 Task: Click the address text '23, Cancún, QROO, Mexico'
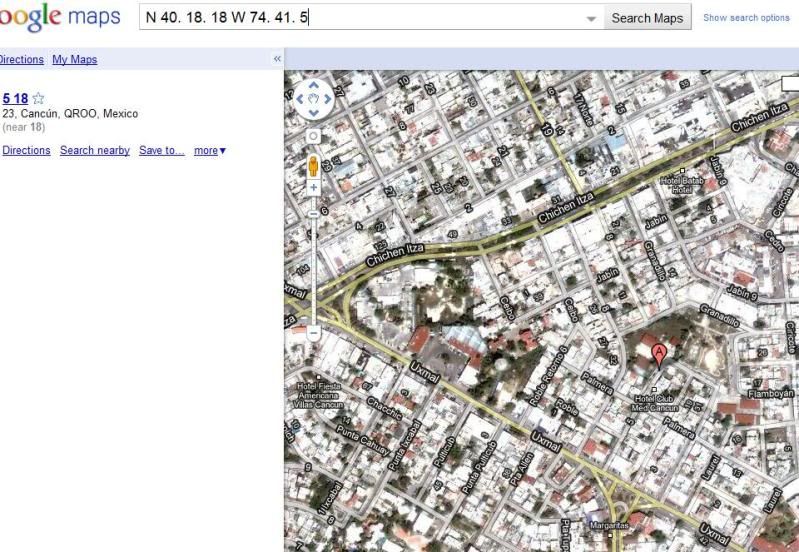70,114
